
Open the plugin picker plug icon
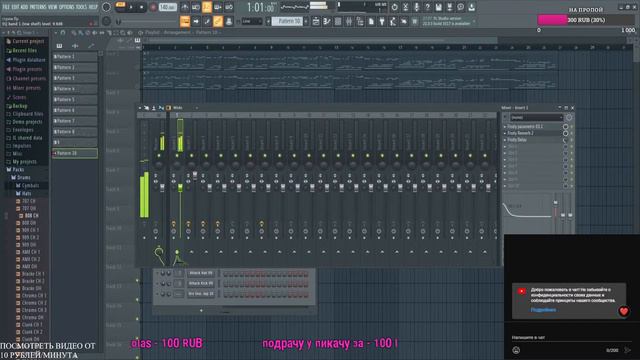click(x=382, y=21)
